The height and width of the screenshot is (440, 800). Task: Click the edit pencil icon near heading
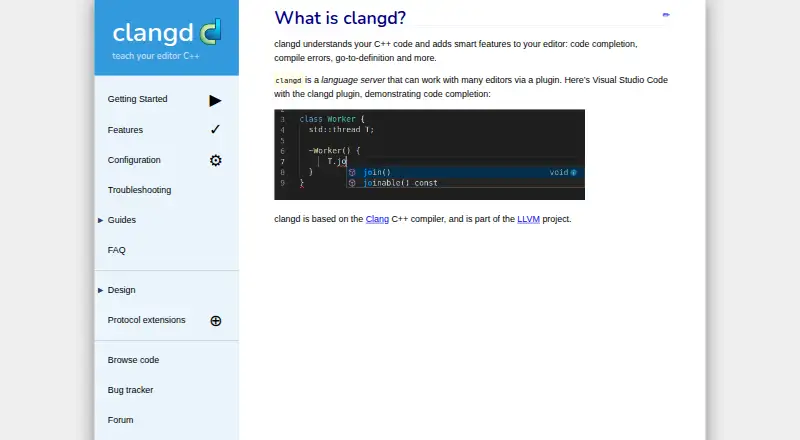click(666, 15)
